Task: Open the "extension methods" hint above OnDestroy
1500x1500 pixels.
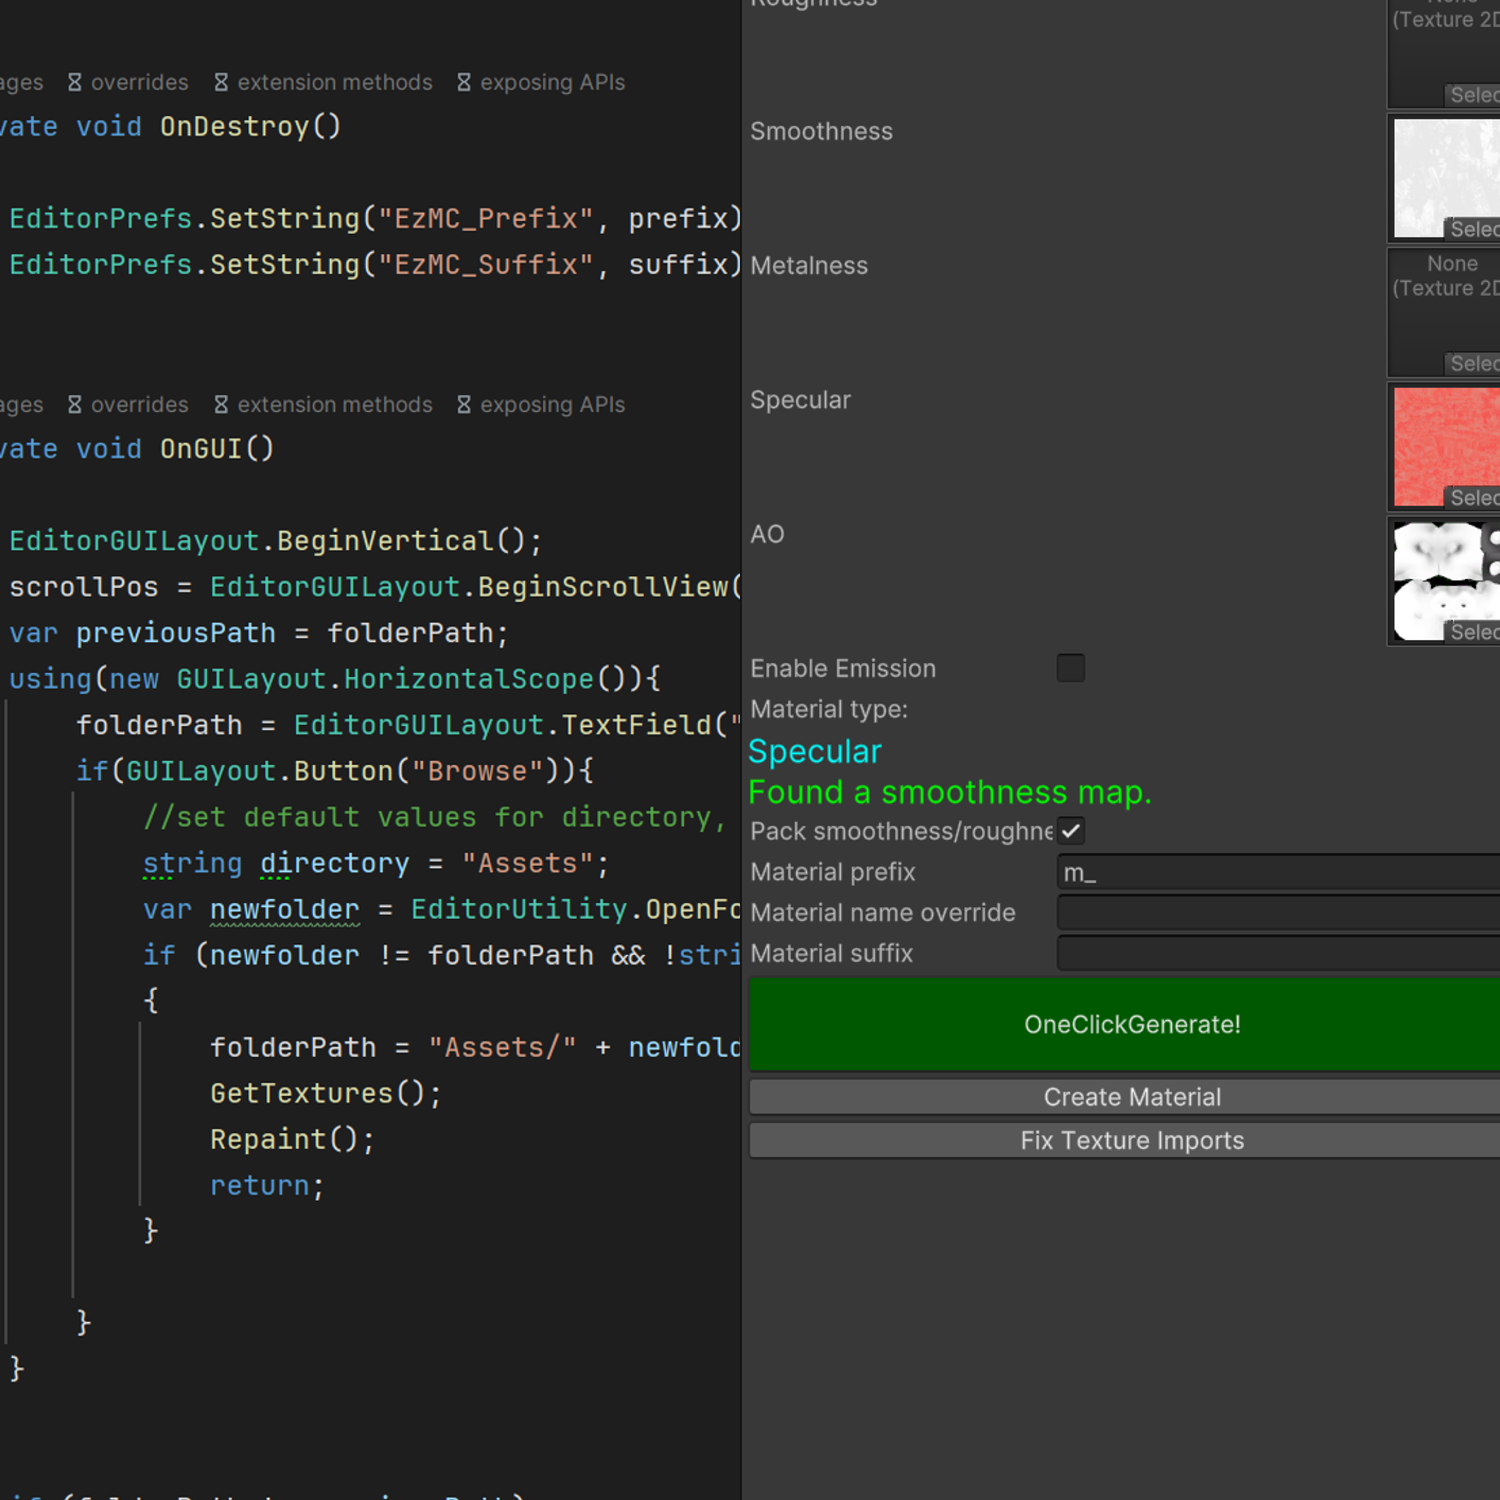Action: (334, 82)
